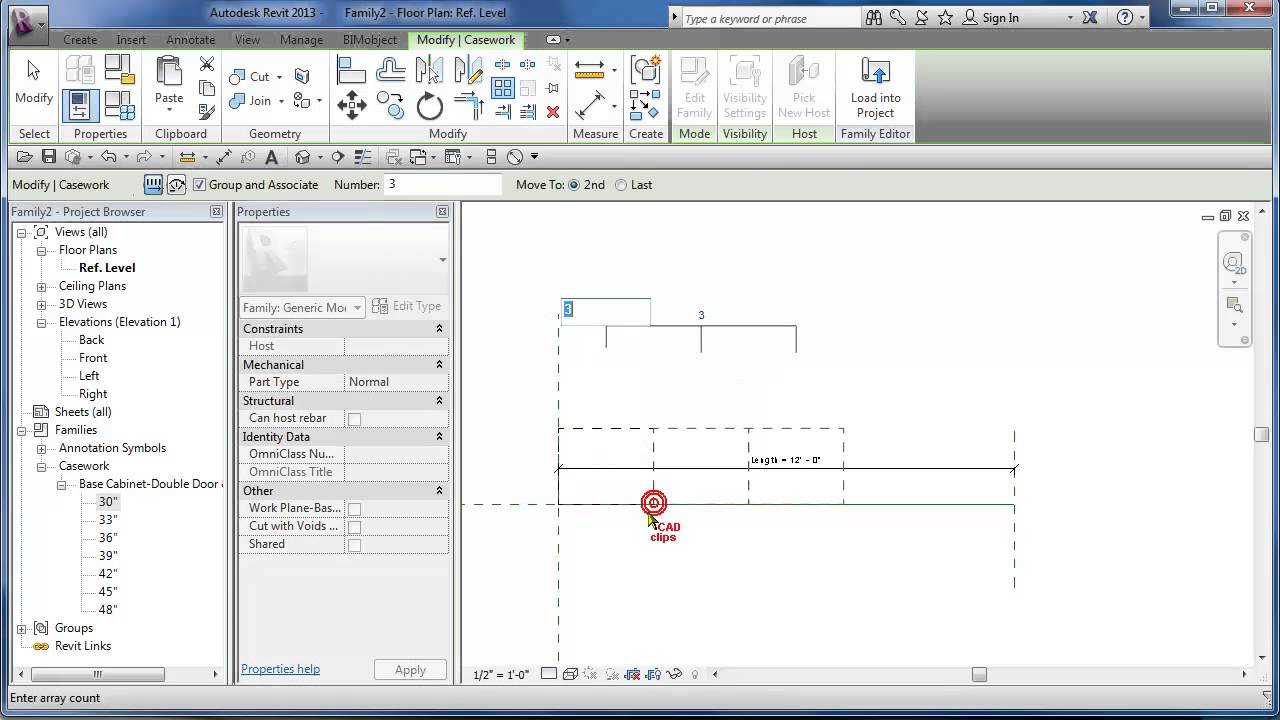
Task: Click the keyword search box
Action: click(x=770, y=18)
